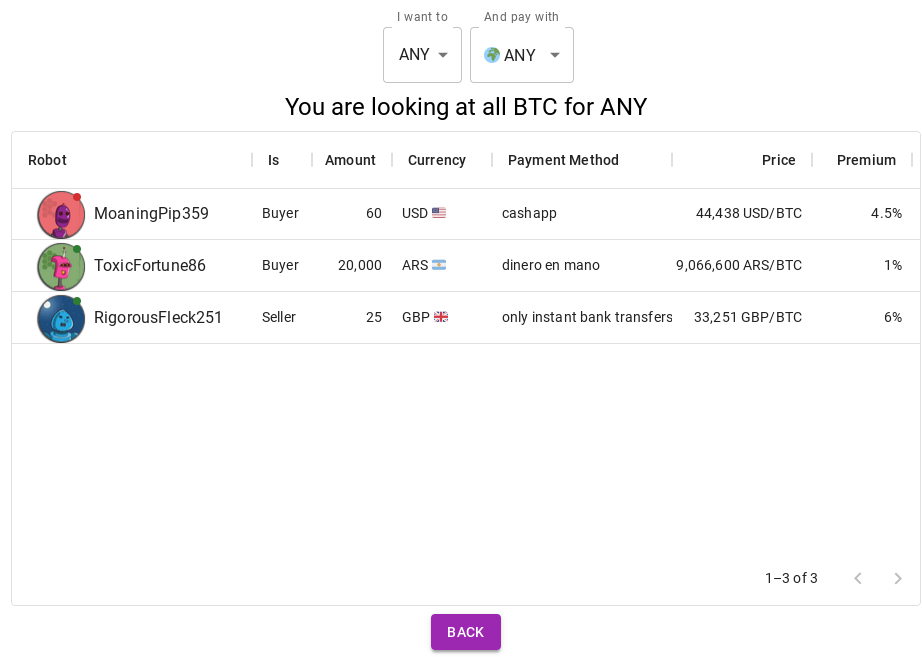Click the USD flag icon
922x657 pixels.
[439, 213]
